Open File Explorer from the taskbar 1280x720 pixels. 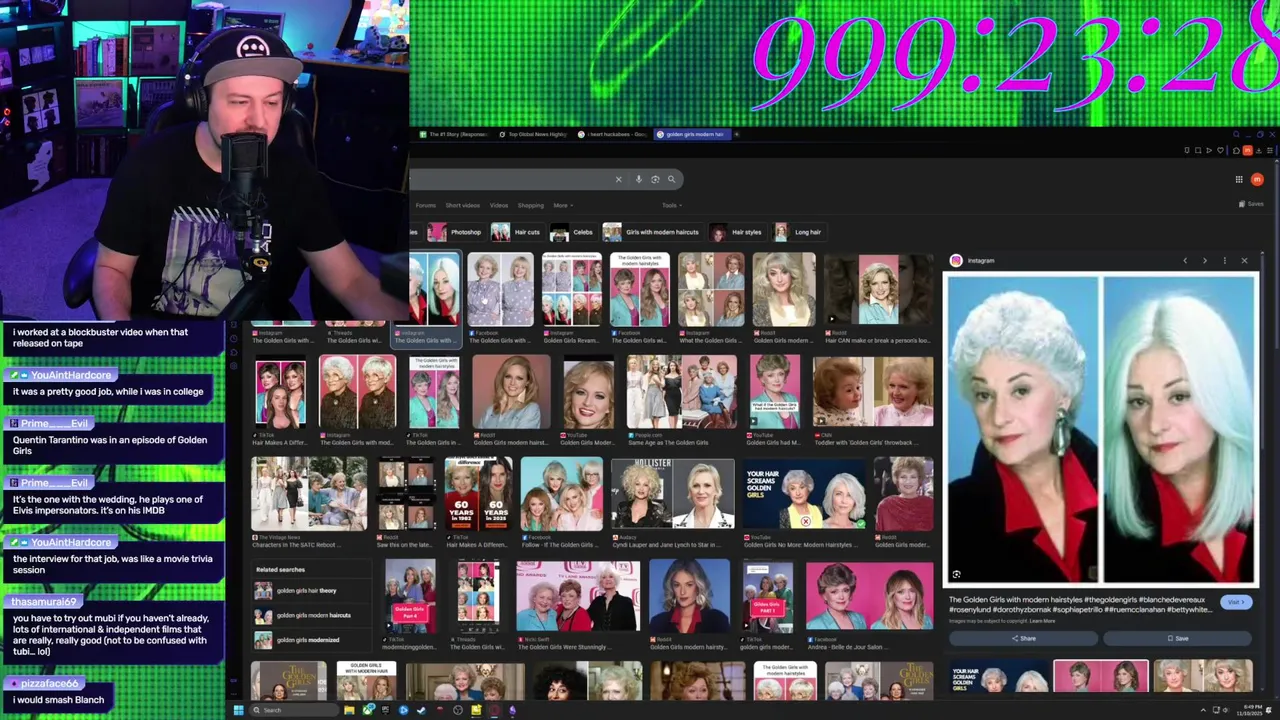349,710
